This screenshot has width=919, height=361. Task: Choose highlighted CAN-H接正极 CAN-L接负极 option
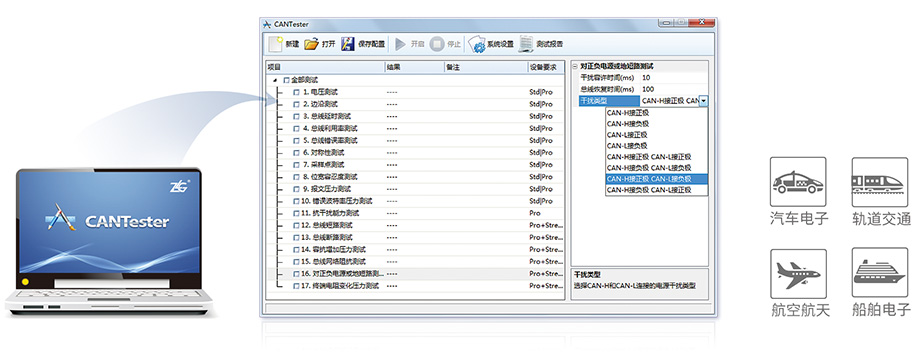[x=656, y=179]
